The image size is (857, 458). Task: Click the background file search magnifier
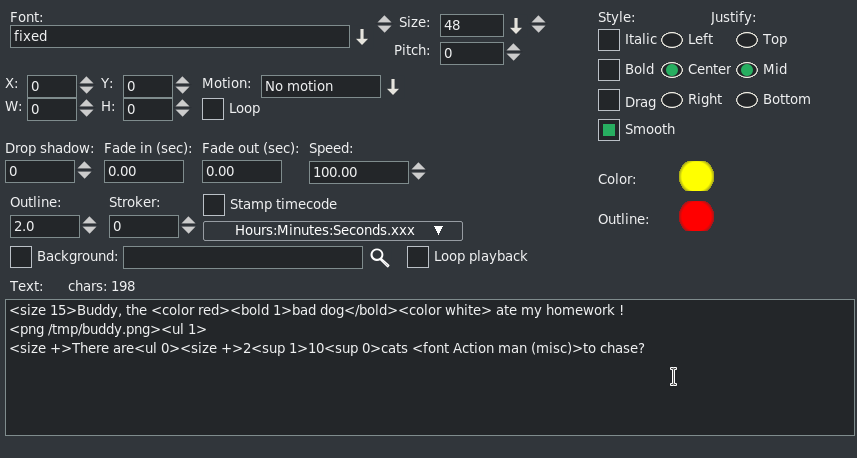pyautogui.click(x=379, y=258)
